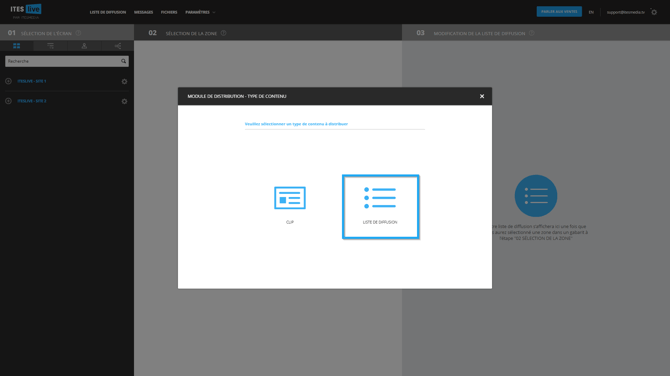Open settings gear for ITESLIVE - SITE 1
Screen dimensions: 670x376
[x=124, y=81]
